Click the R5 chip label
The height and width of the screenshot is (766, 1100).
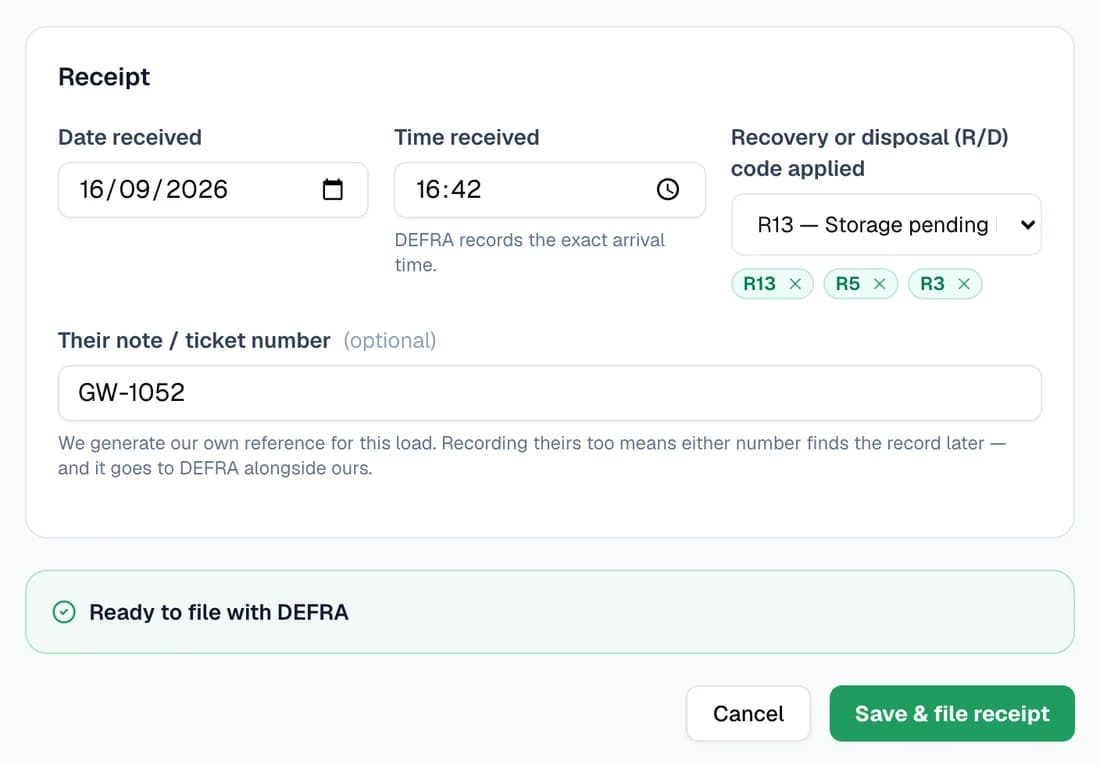pos(847,284)
